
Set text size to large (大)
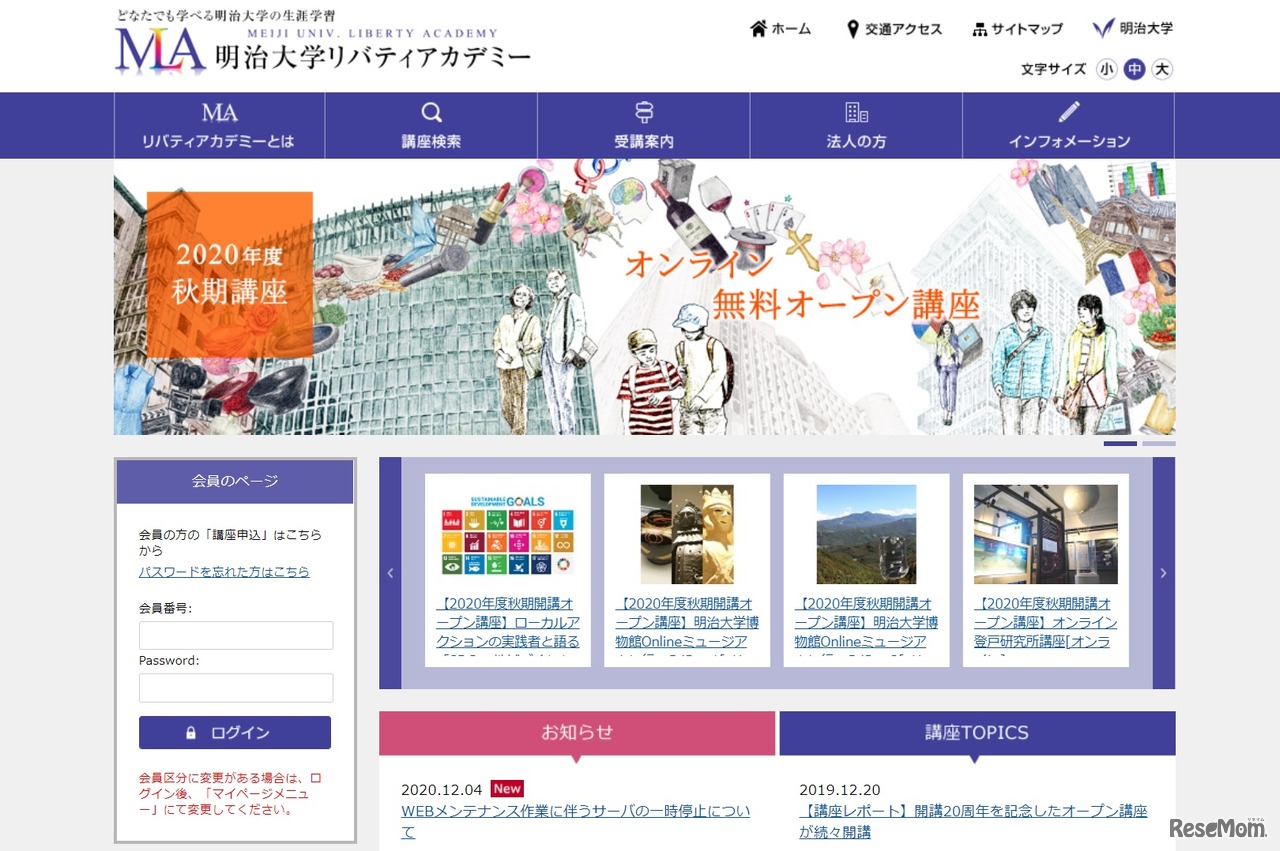pyautogui.click(x=1161, y=69)
